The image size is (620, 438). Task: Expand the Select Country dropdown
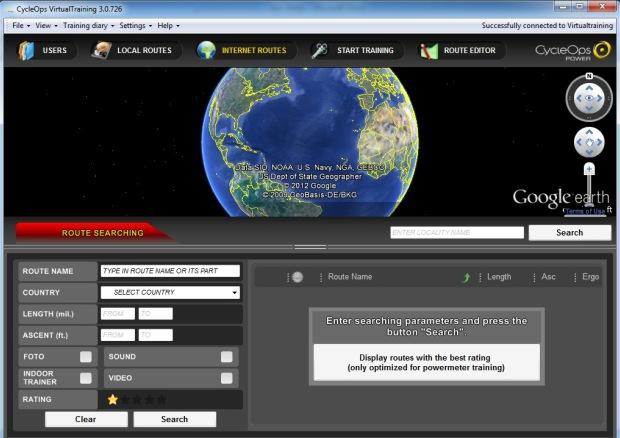pyautogui.click(x=170, y=292)
